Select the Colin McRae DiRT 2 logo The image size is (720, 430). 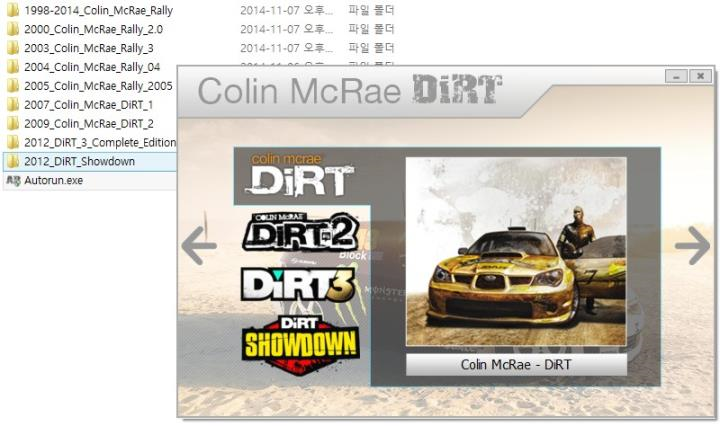[300, 232]
